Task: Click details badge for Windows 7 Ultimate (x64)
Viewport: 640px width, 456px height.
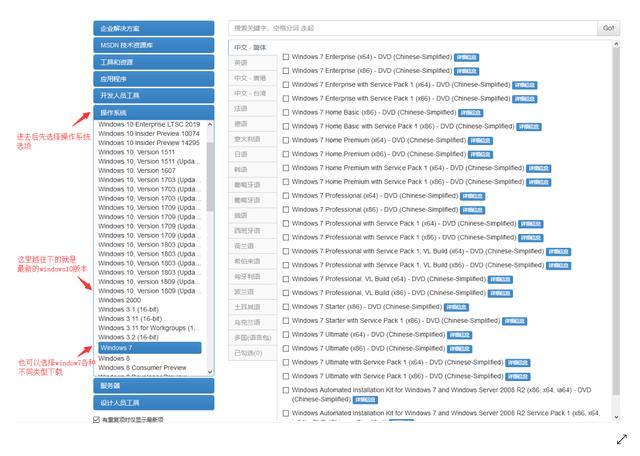Action: tap(457, 334)
